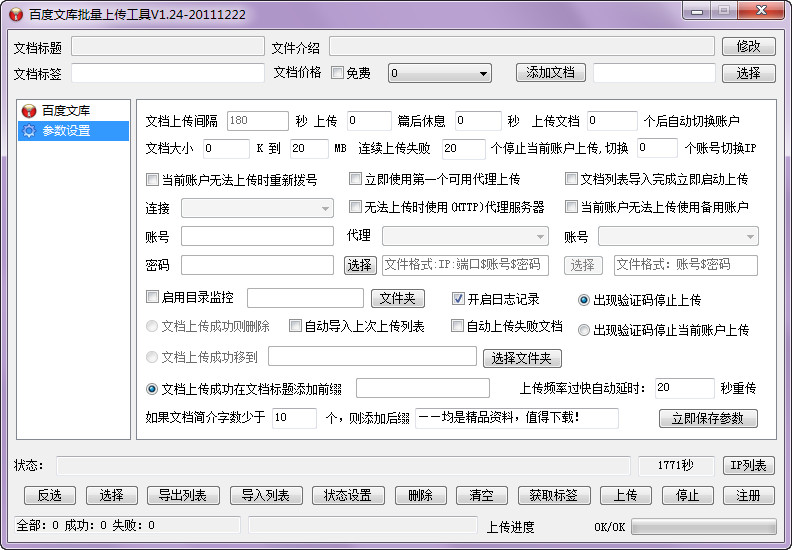Click the 文件夹 button
Image resolution: width=792 pixels, height=550 pixels.
[398, 298]
